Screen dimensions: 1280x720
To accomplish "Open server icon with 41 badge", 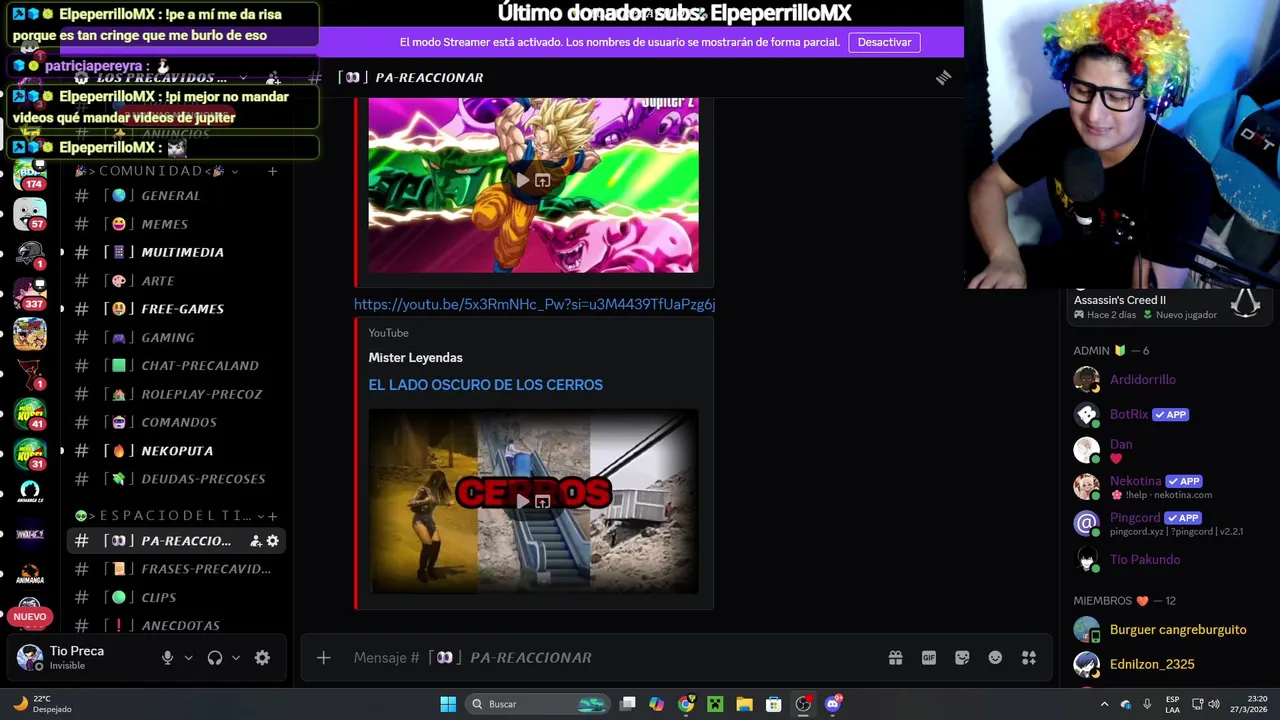I will click(30, 413).
